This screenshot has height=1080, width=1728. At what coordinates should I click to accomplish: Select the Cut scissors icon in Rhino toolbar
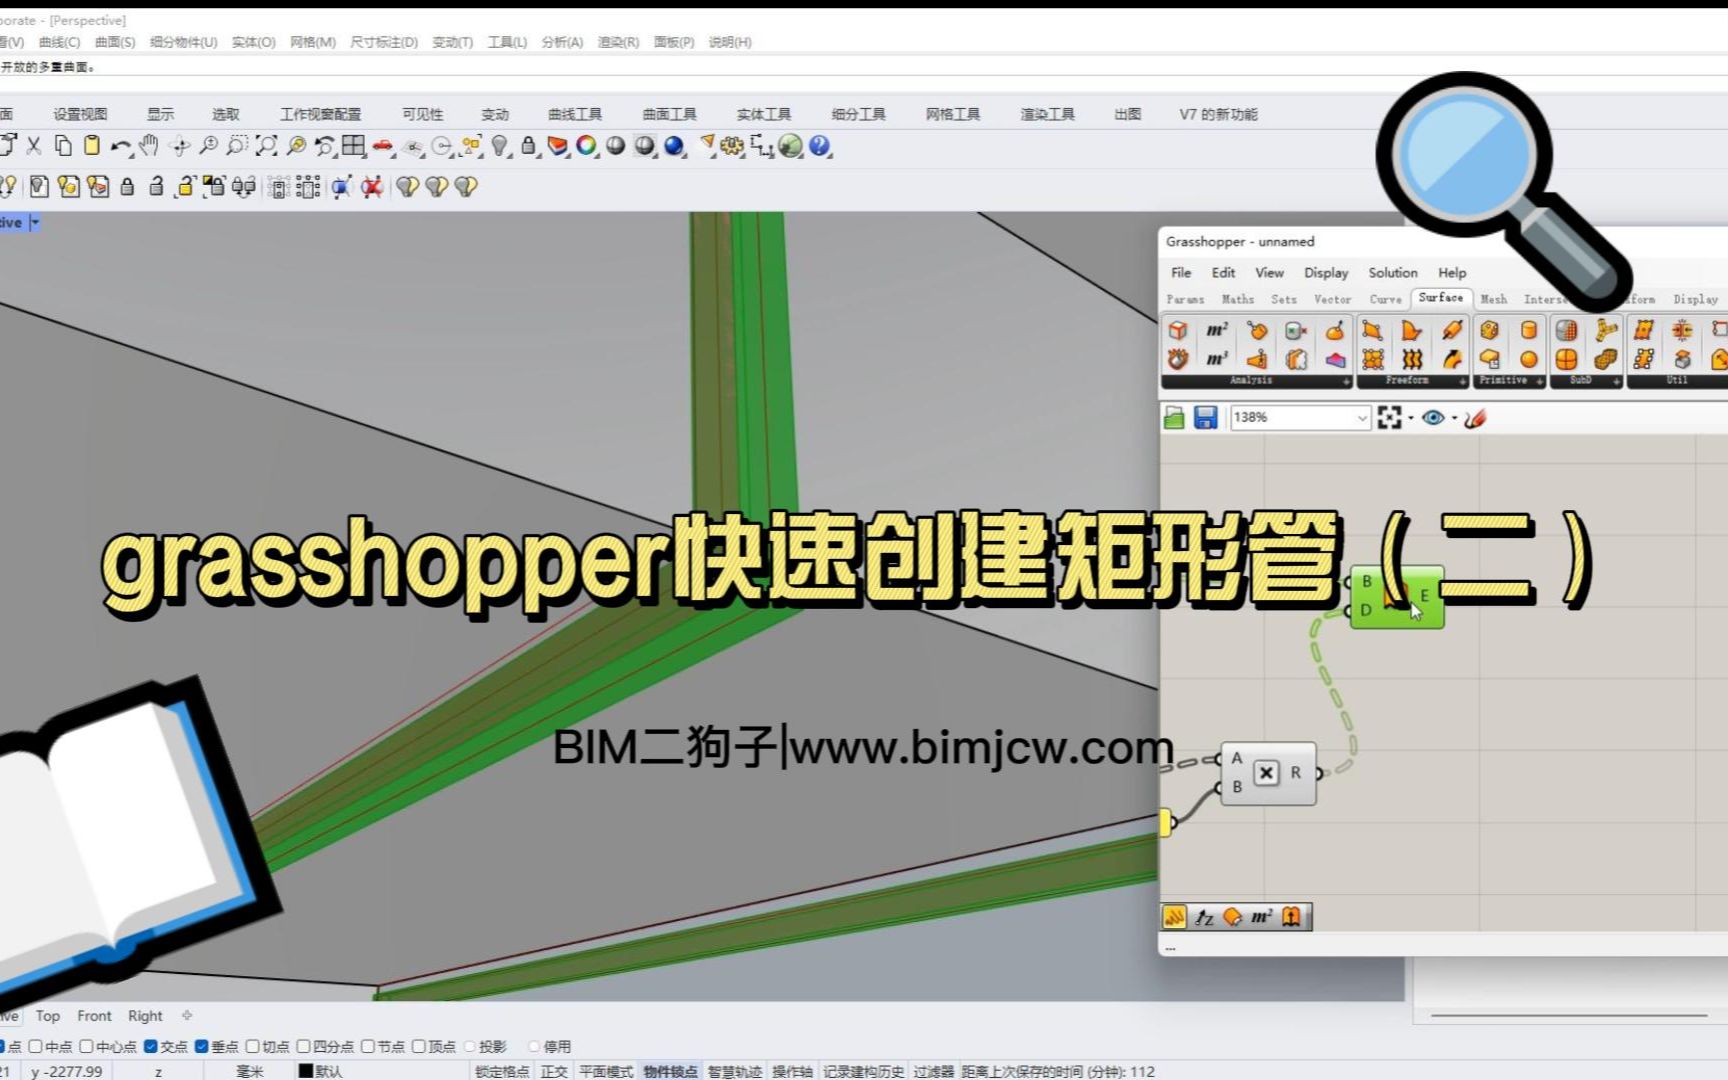click(x=33, y=146)
